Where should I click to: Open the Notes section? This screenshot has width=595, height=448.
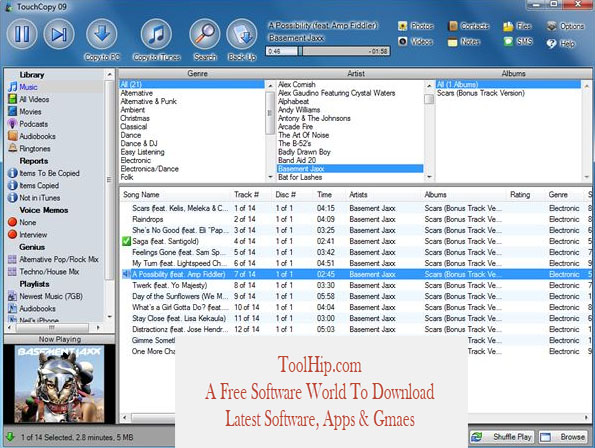coord(464,41)
